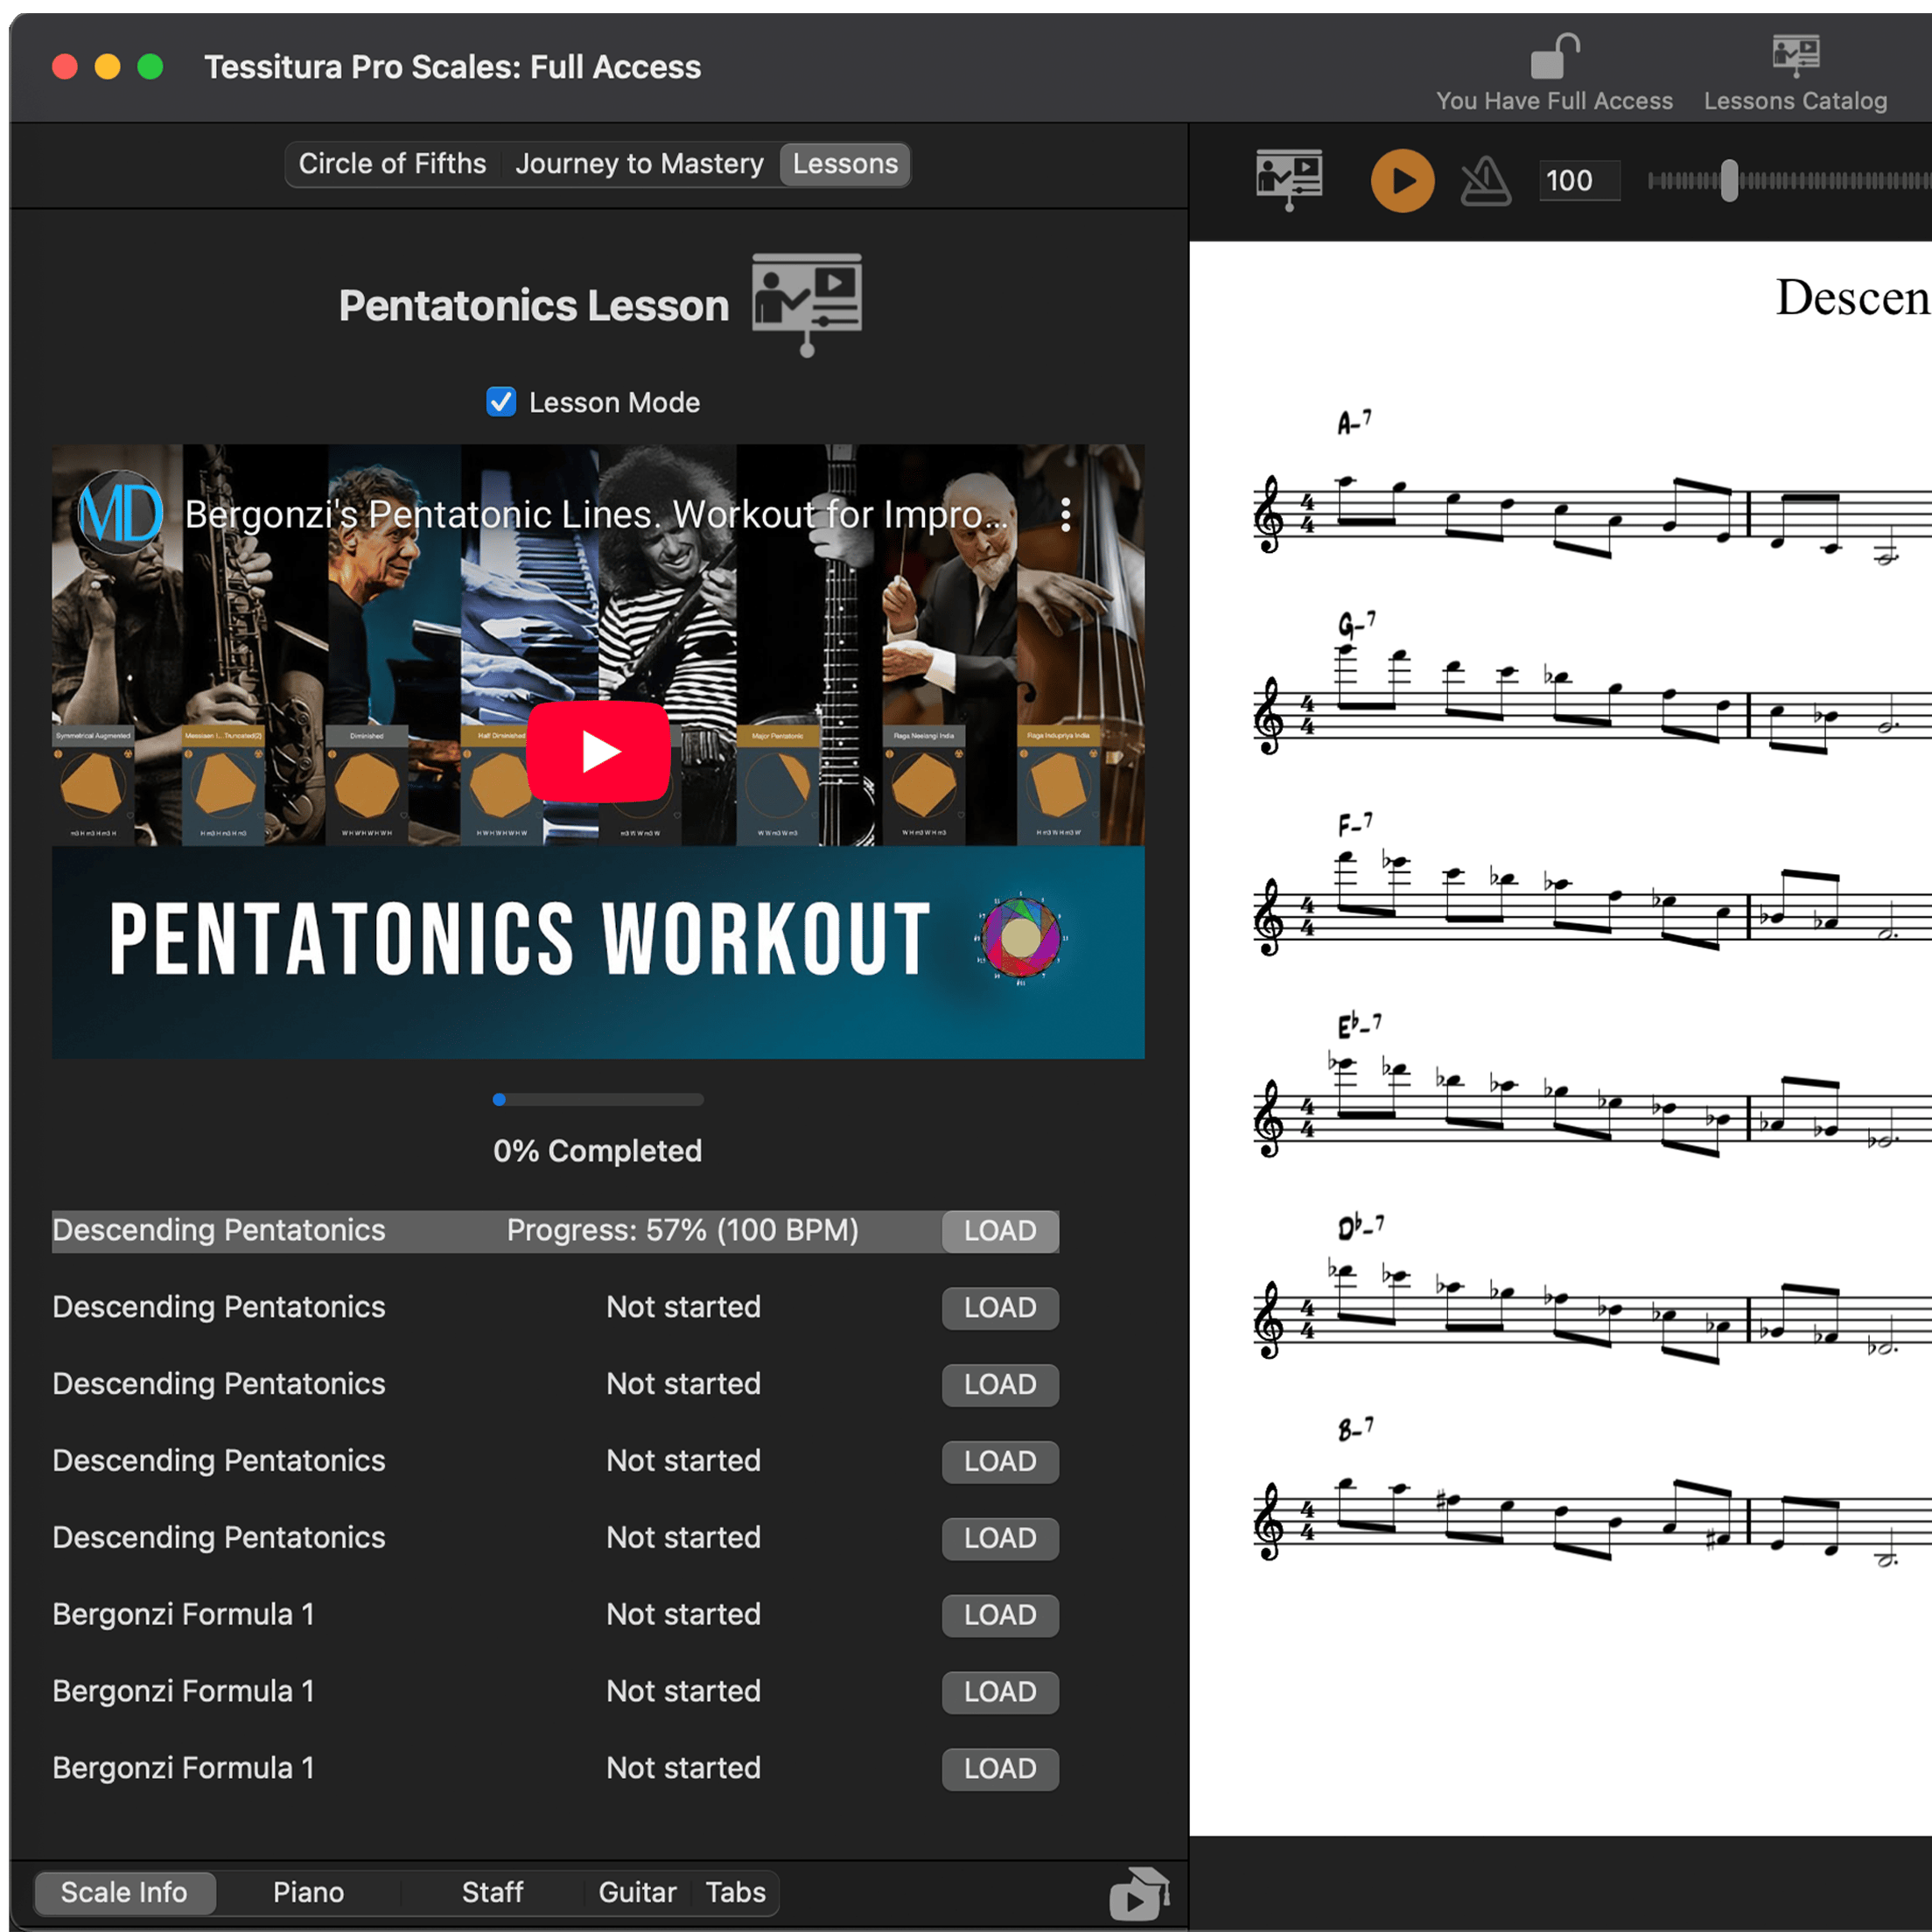Maximize the window with green button

pos(150,67)
